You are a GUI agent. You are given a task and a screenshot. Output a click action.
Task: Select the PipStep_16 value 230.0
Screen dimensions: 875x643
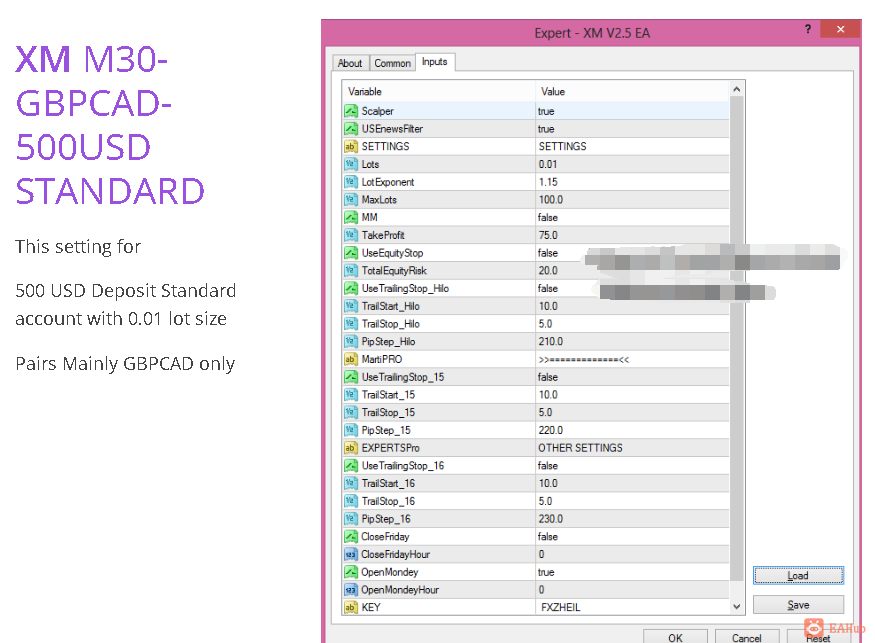(551, 519)
